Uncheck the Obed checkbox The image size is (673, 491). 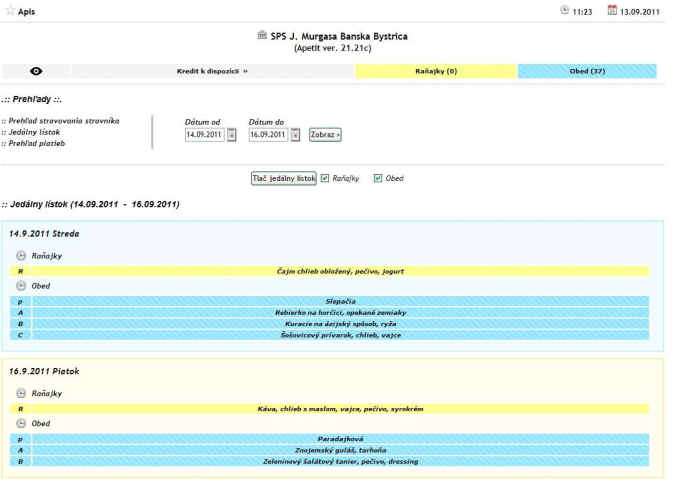(378, 178)
